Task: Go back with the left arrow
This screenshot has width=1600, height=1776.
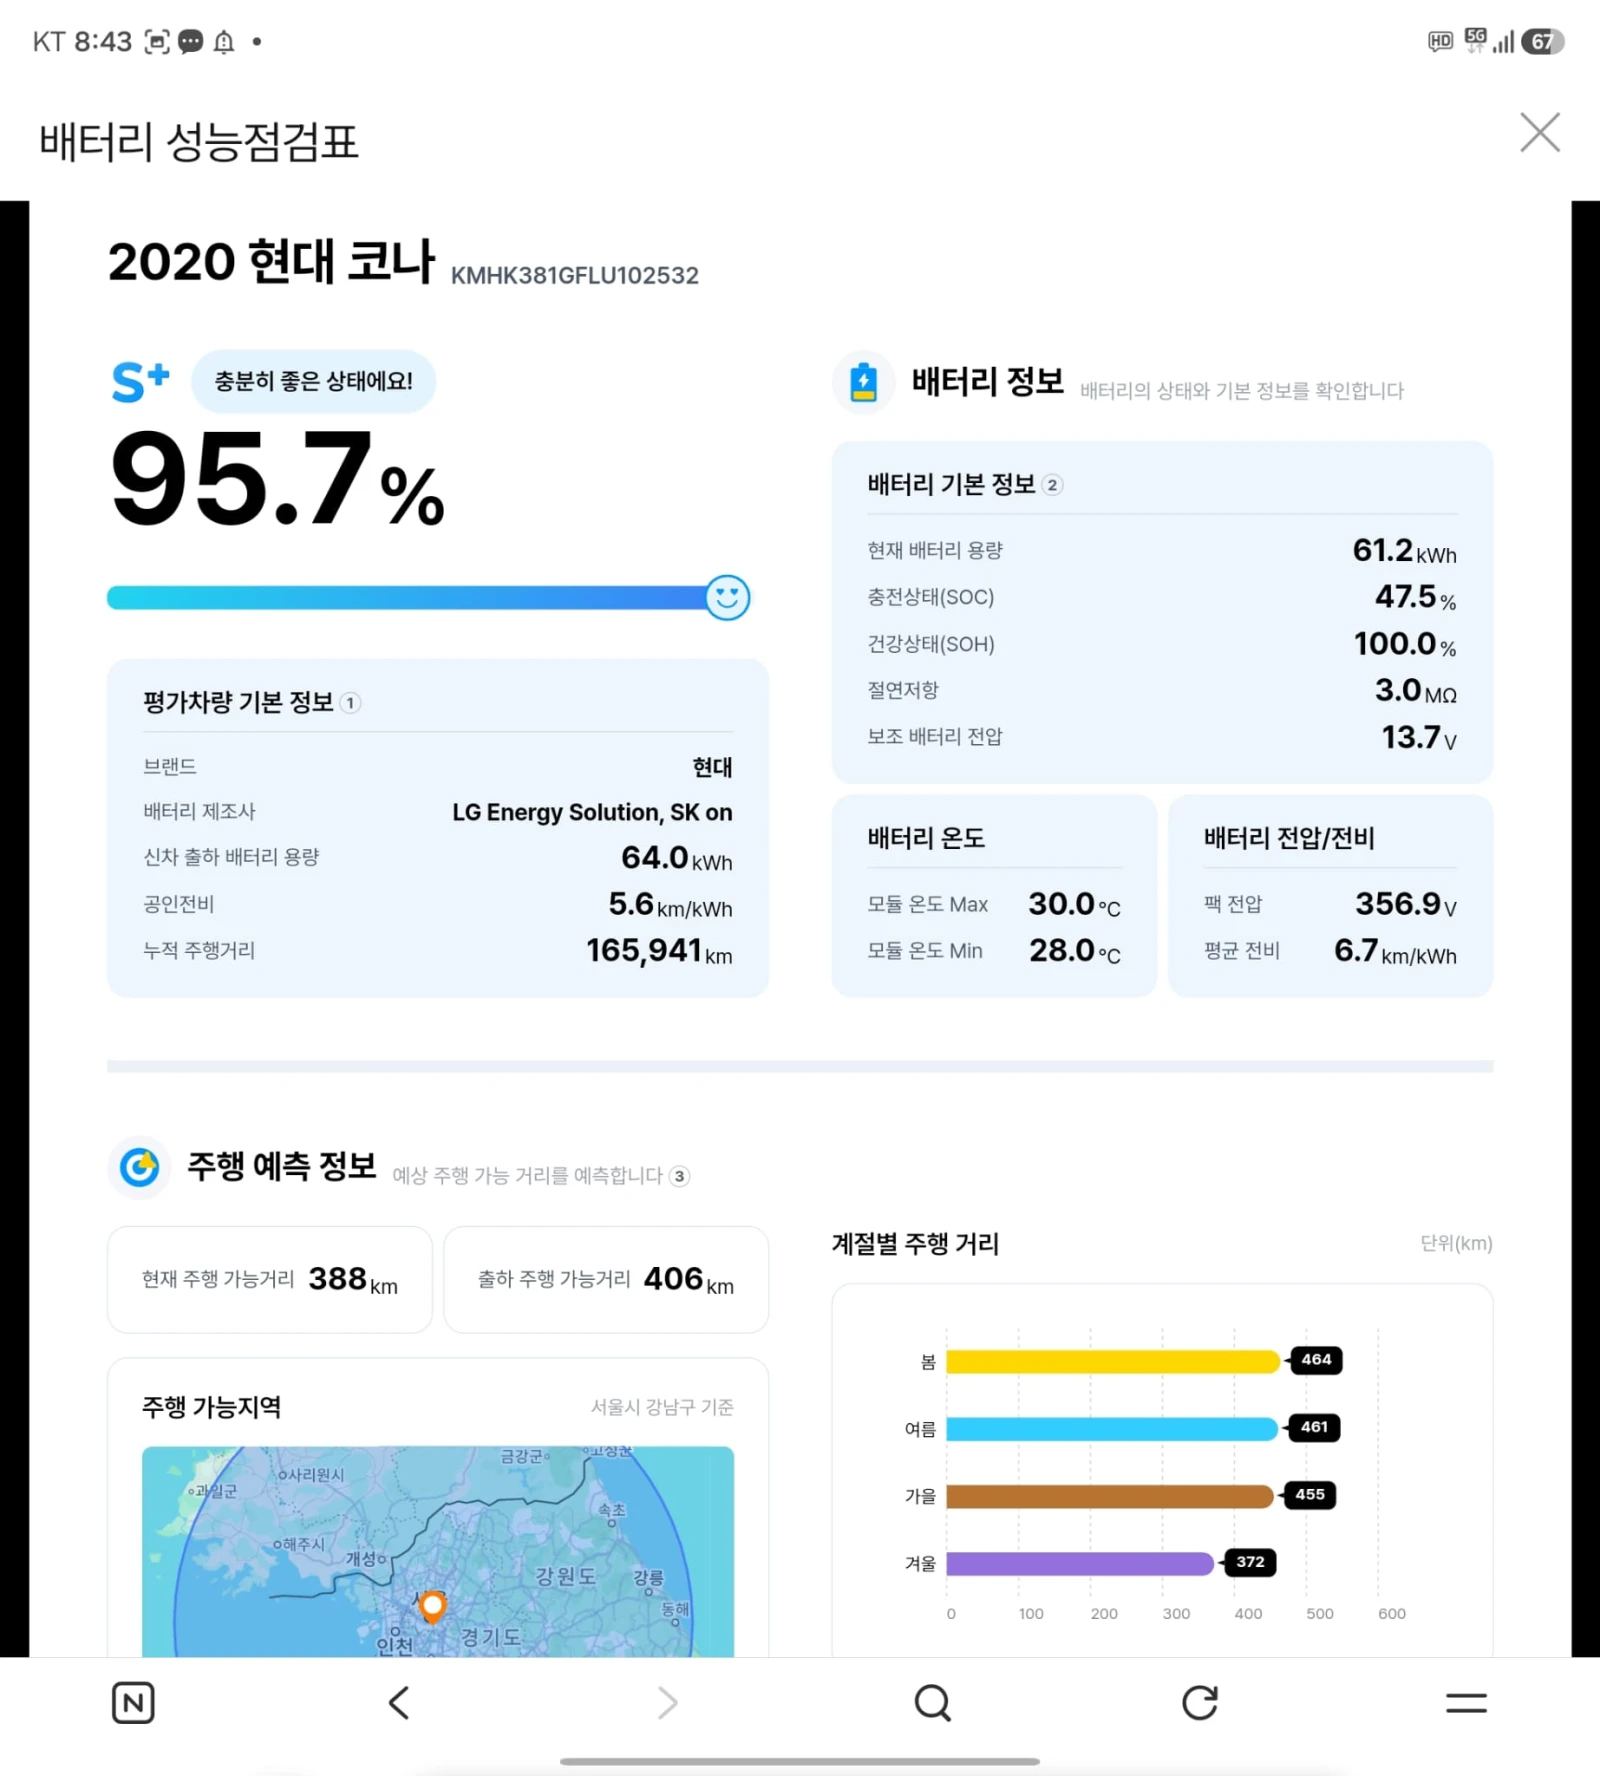Action: pyautogui.click(x=399, y=1702)
